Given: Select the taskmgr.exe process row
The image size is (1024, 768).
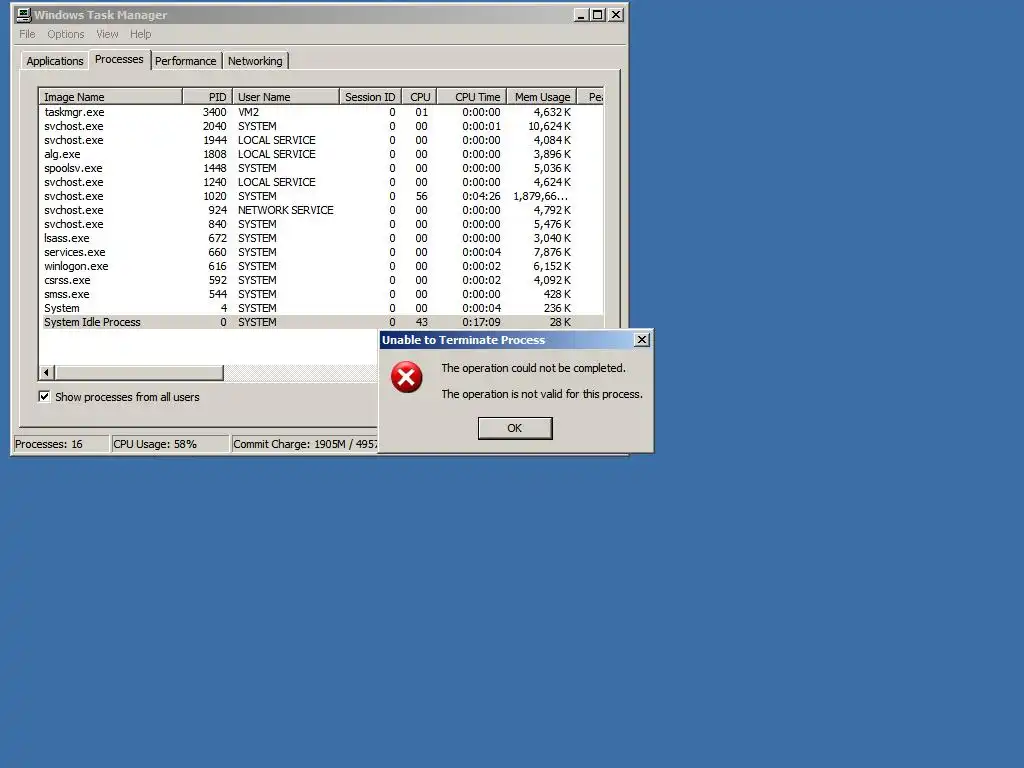Looking at the screenshot, I should [x=321, y=112].
